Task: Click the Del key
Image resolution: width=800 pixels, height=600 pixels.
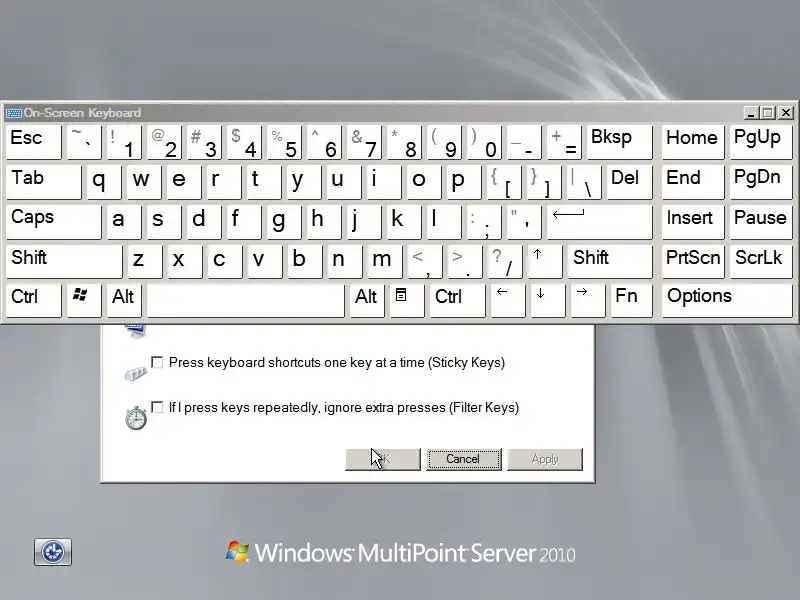Action: pos(630,182)
